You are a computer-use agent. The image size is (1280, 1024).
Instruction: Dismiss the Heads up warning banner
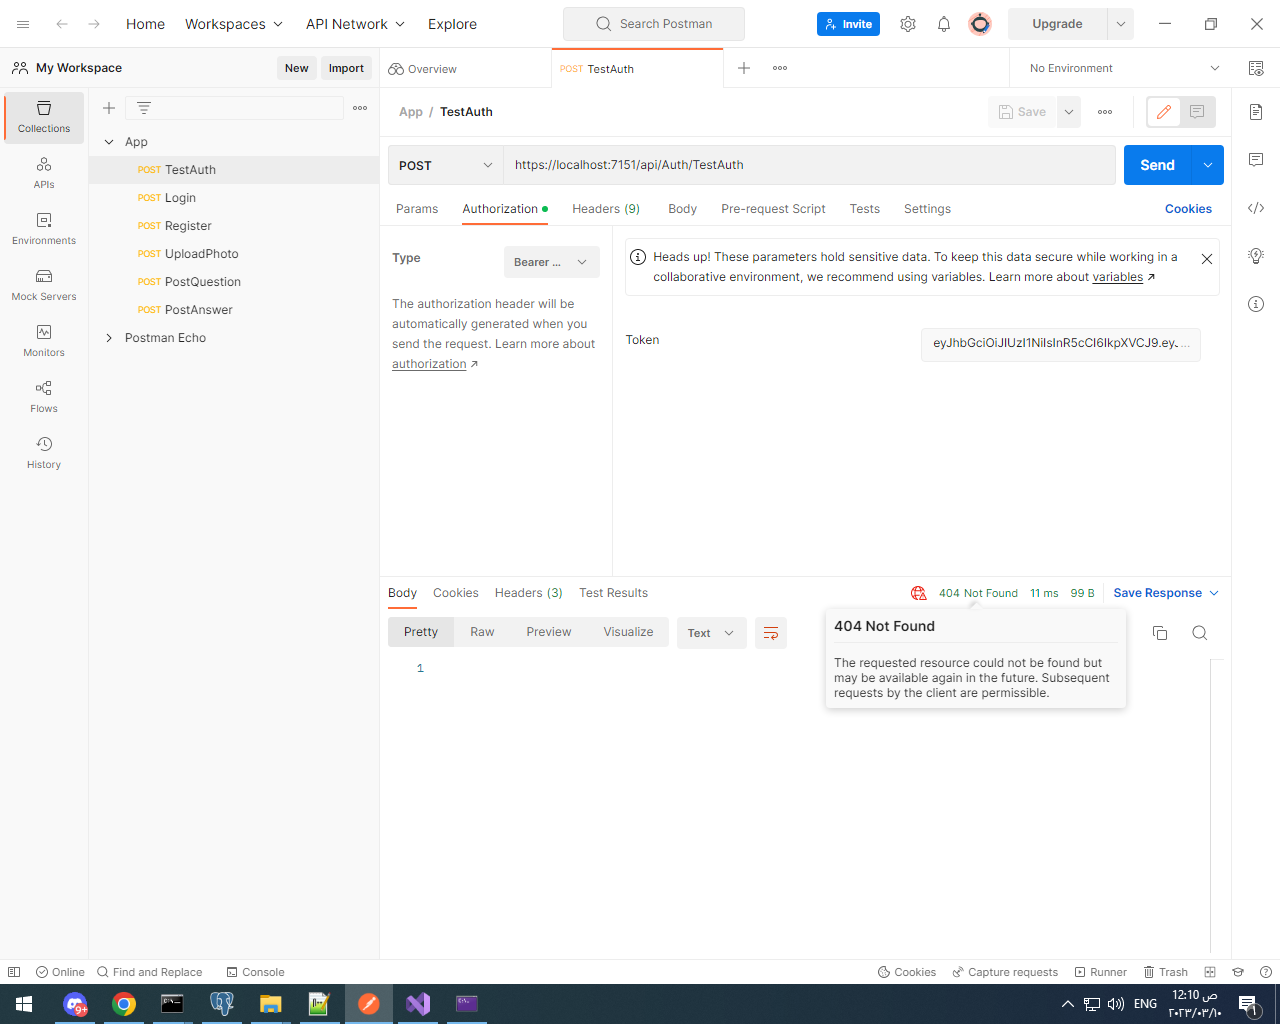click(1207, 259)
